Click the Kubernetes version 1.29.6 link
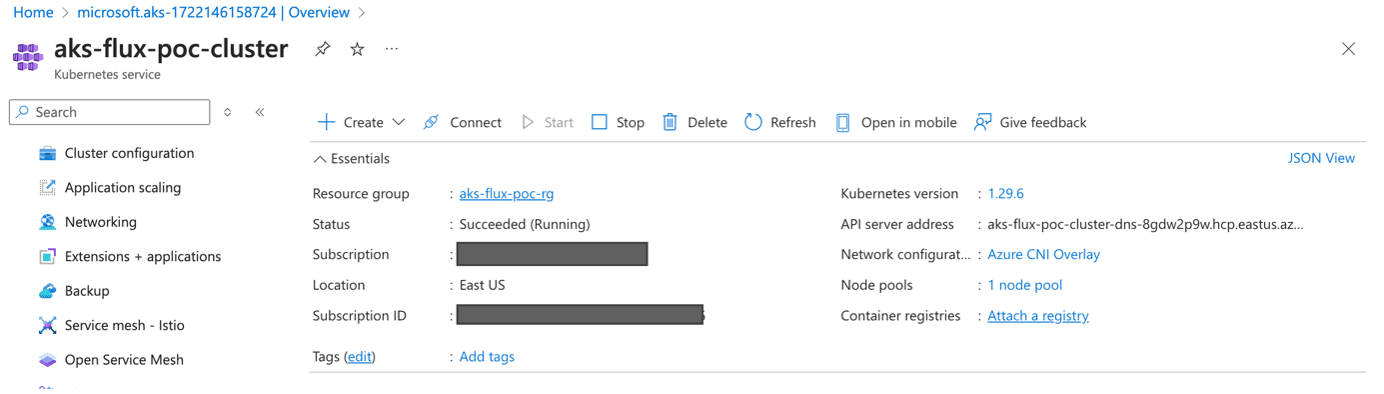 (1005, 194)
